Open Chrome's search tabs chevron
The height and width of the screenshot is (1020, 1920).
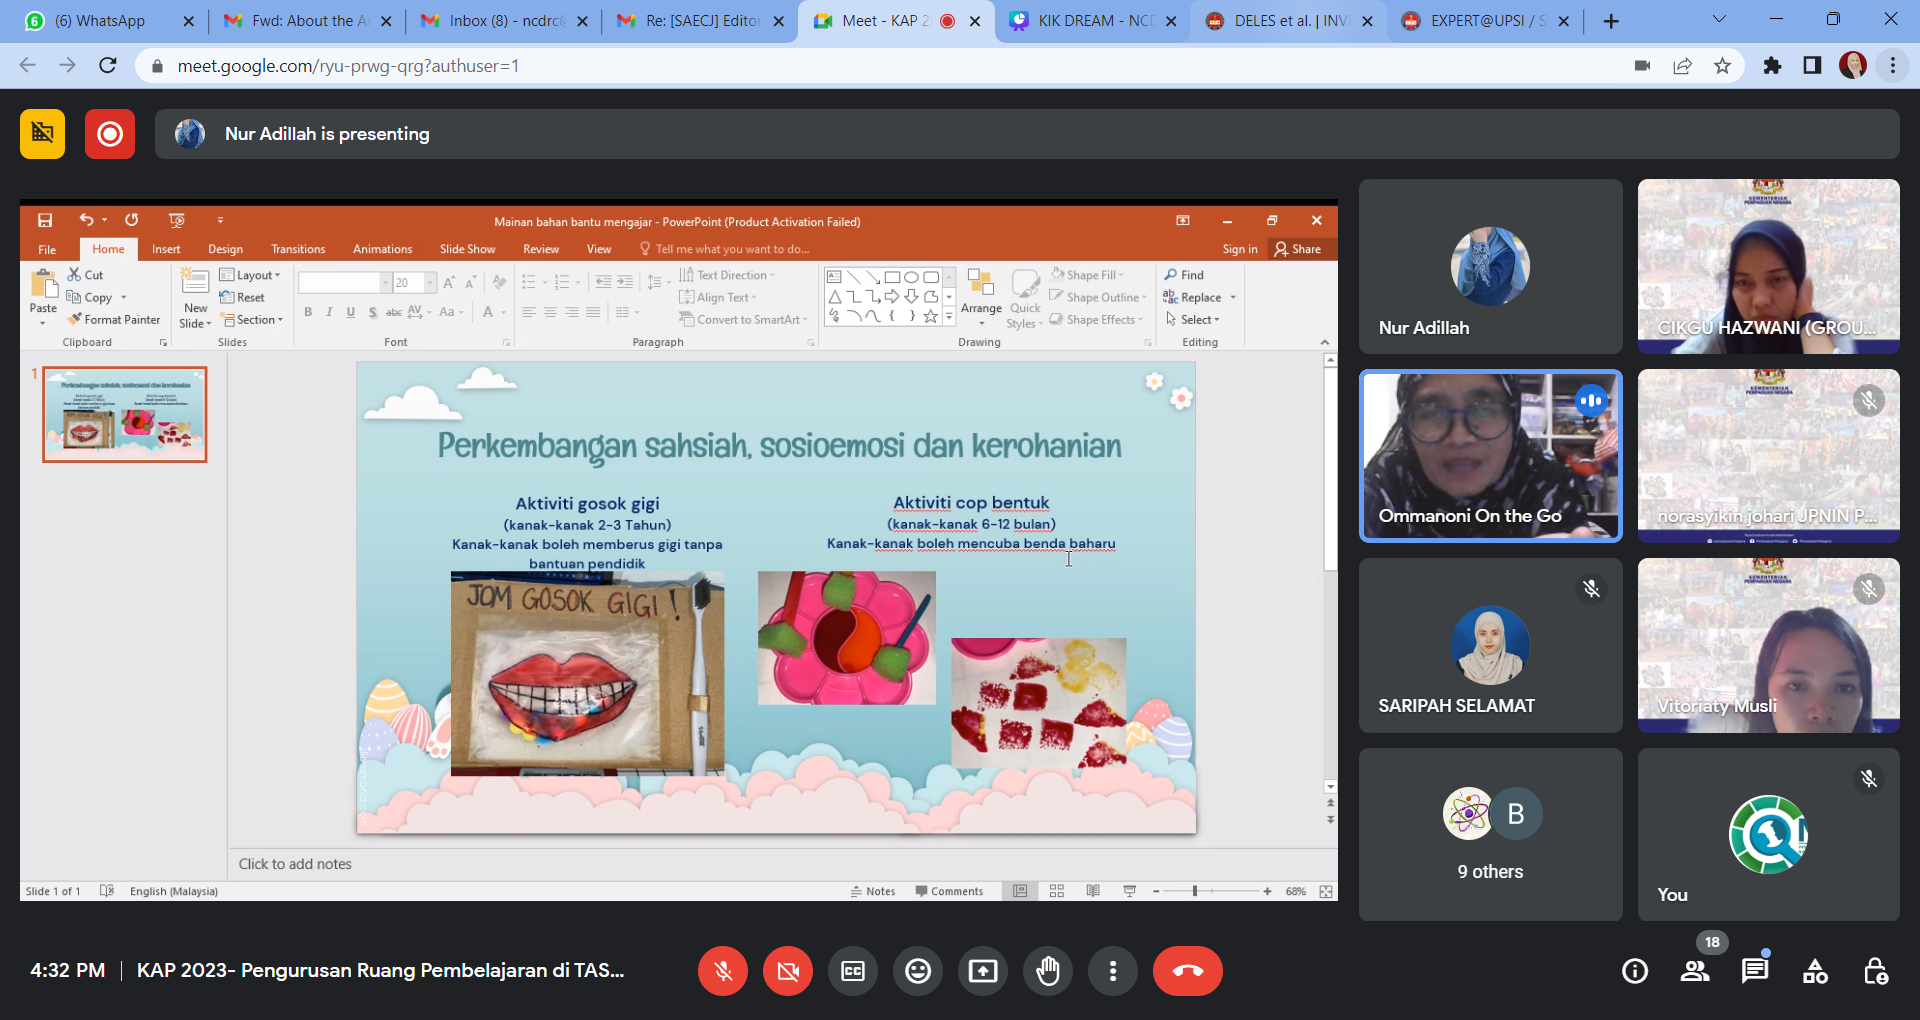pyautogui.click(x=1719, y=20)
